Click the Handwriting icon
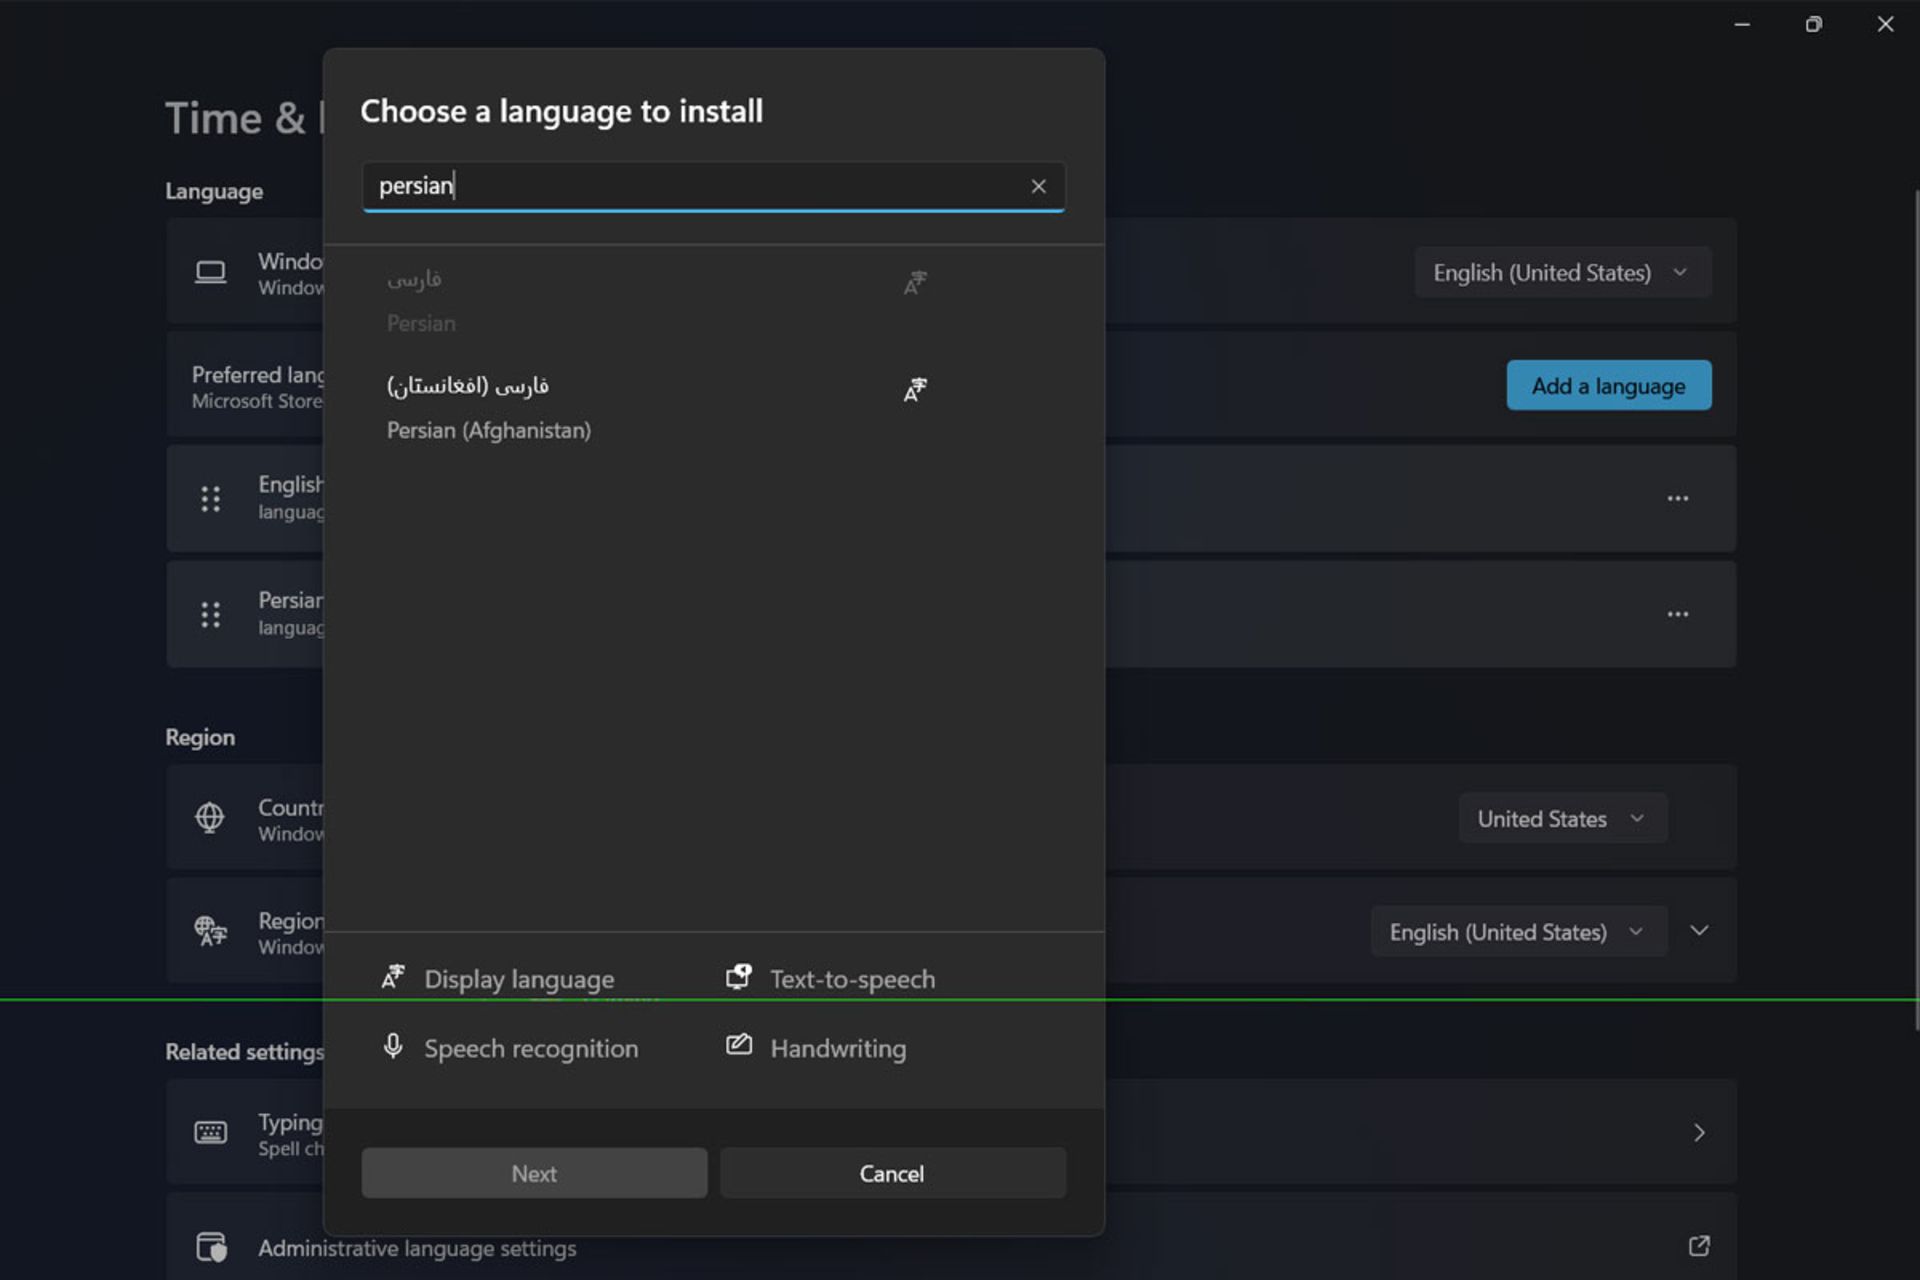 click(x=736, y=1046)
